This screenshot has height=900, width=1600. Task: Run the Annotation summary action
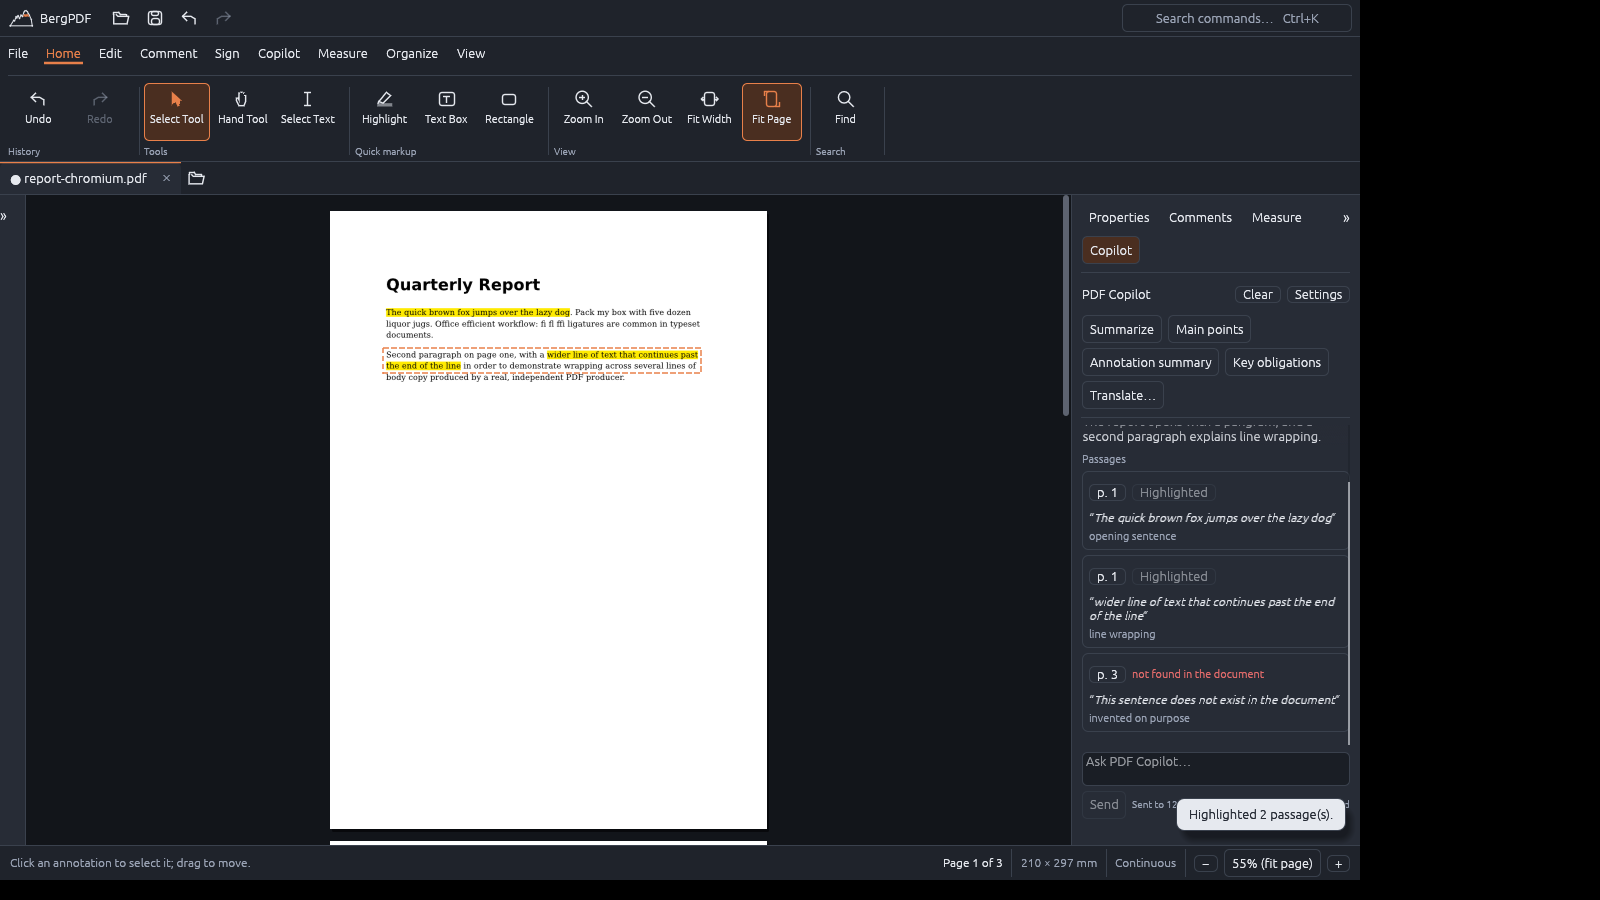[1150, 363]
